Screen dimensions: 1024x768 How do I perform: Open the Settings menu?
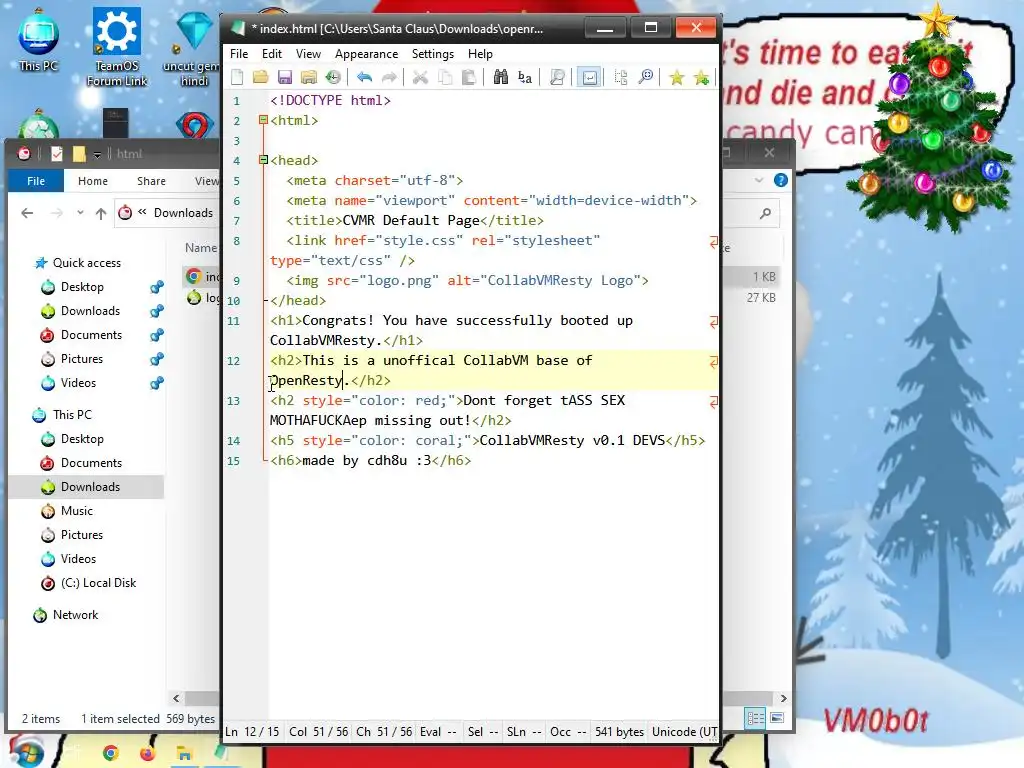point(432,54)
